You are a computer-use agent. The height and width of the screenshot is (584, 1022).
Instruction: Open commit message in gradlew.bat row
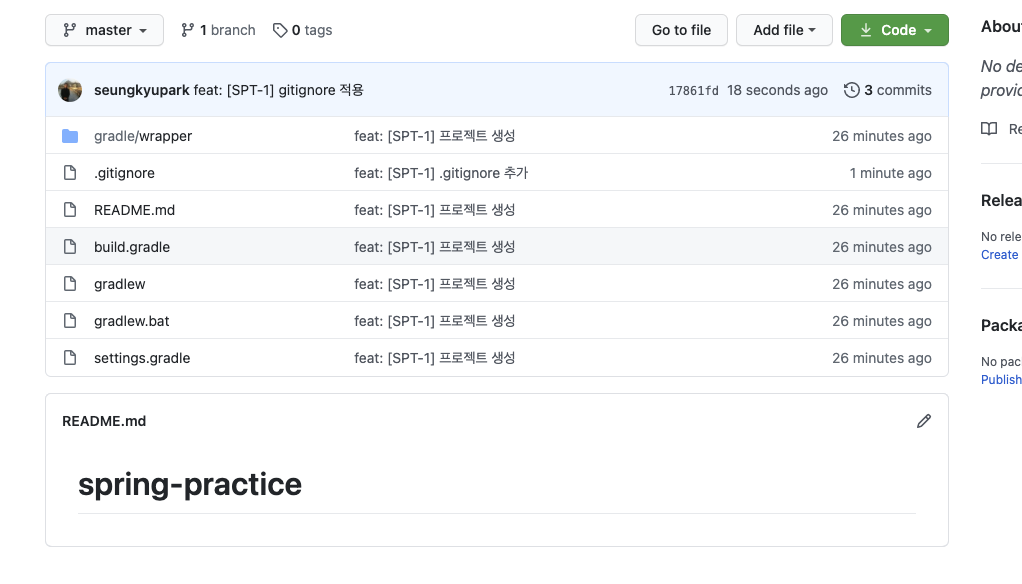pyautogui.click(x=435, y=321)
